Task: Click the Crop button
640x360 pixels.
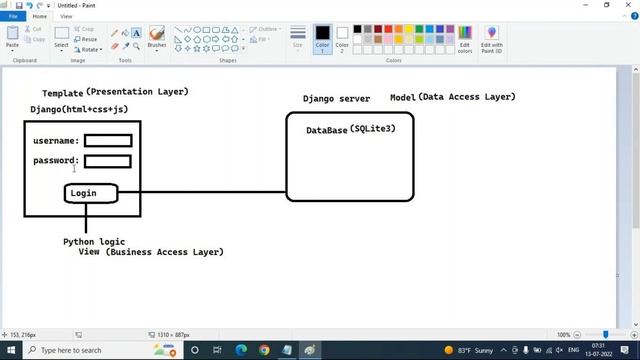Action: click(84, 29)
